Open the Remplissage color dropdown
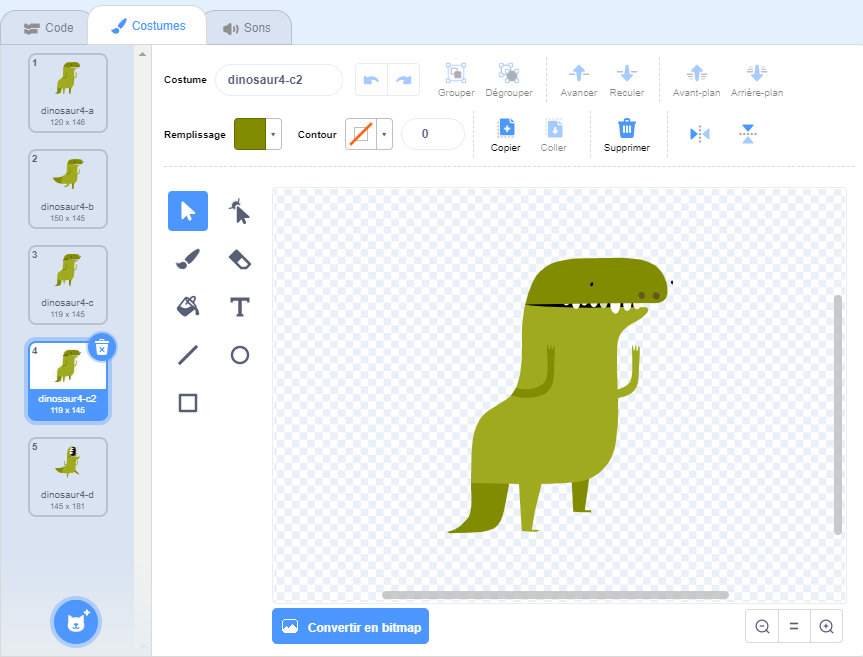This screenshot has width=863, height=657. [x=273, y=134]
